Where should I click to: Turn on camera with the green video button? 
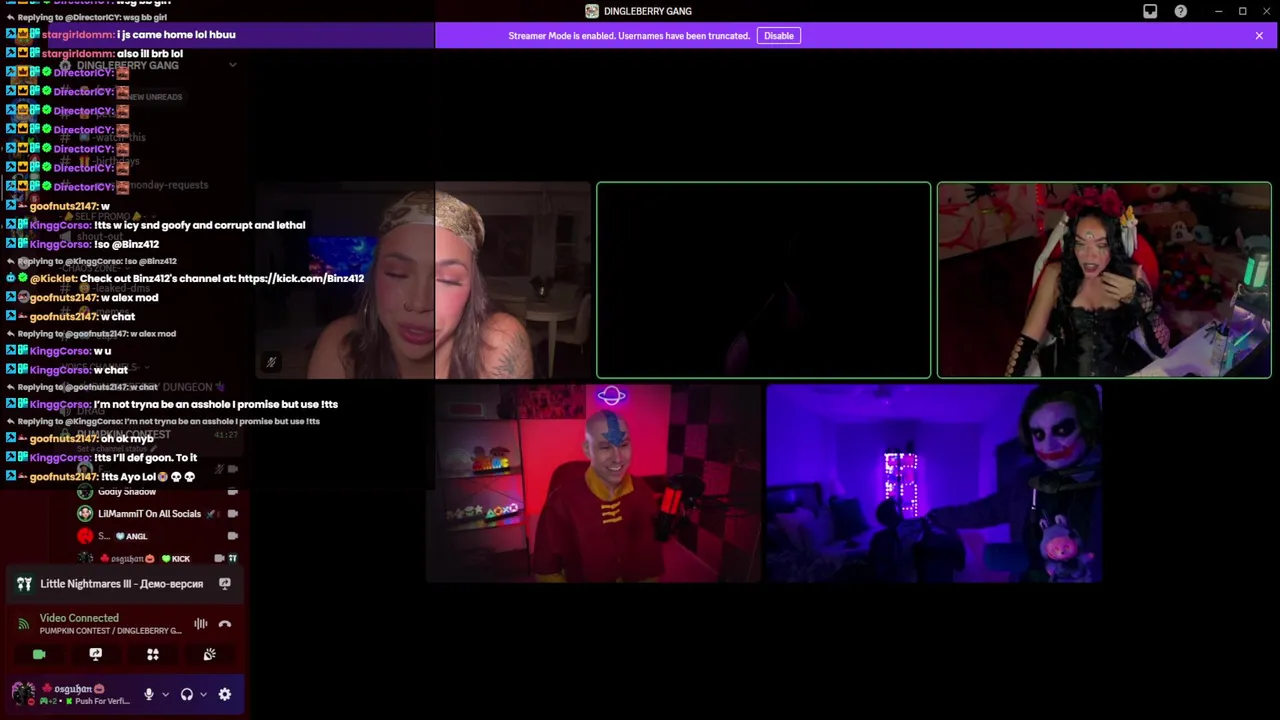tap(39, 654)
